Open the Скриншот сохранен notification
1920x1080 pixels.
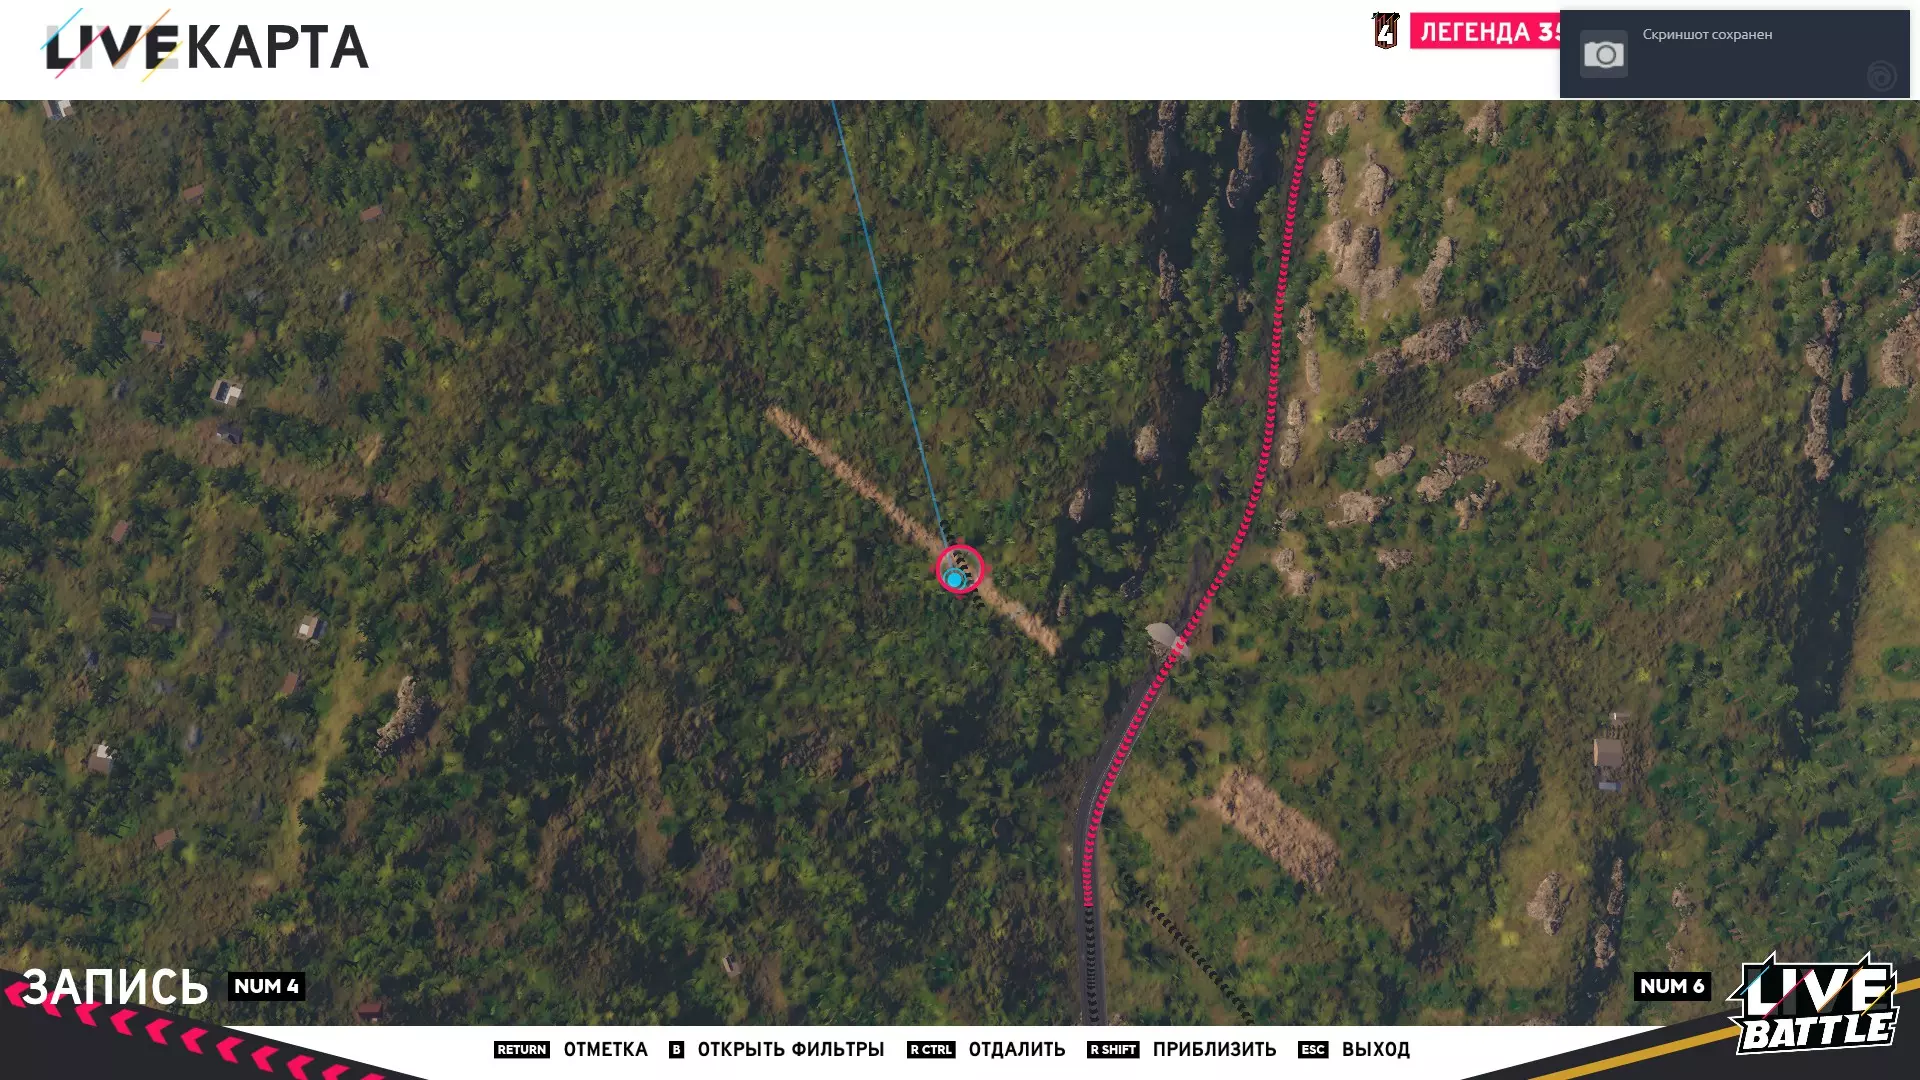tap(1735, 54)
